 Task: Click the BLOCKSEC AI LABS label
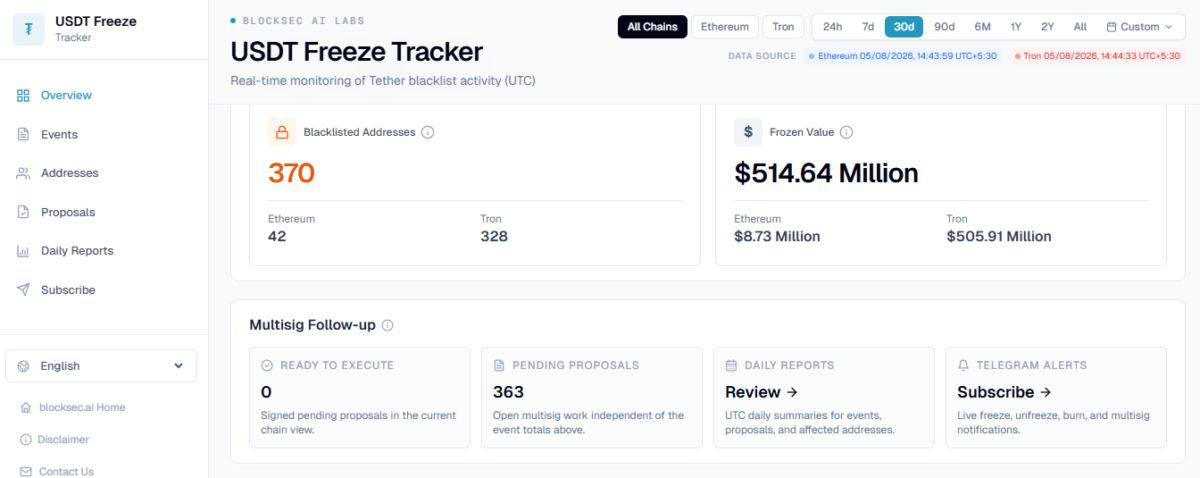pos(304,20)
